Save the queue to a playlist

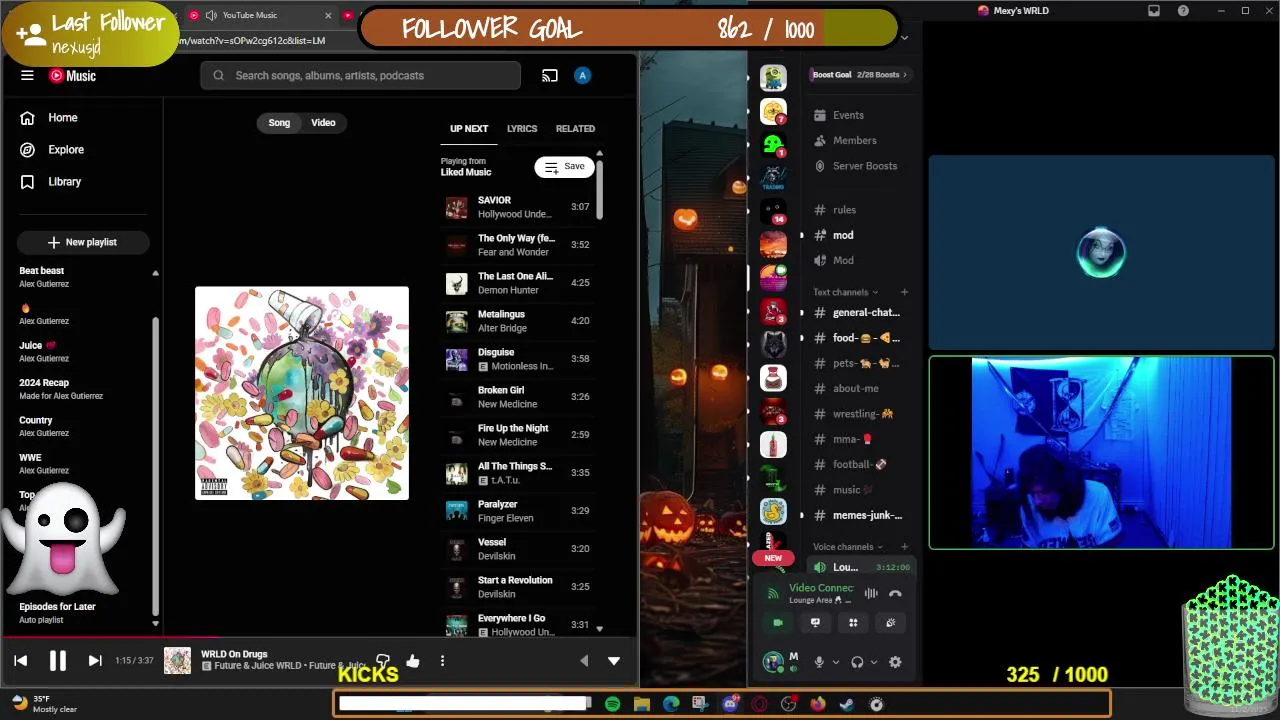coord(564,167)
